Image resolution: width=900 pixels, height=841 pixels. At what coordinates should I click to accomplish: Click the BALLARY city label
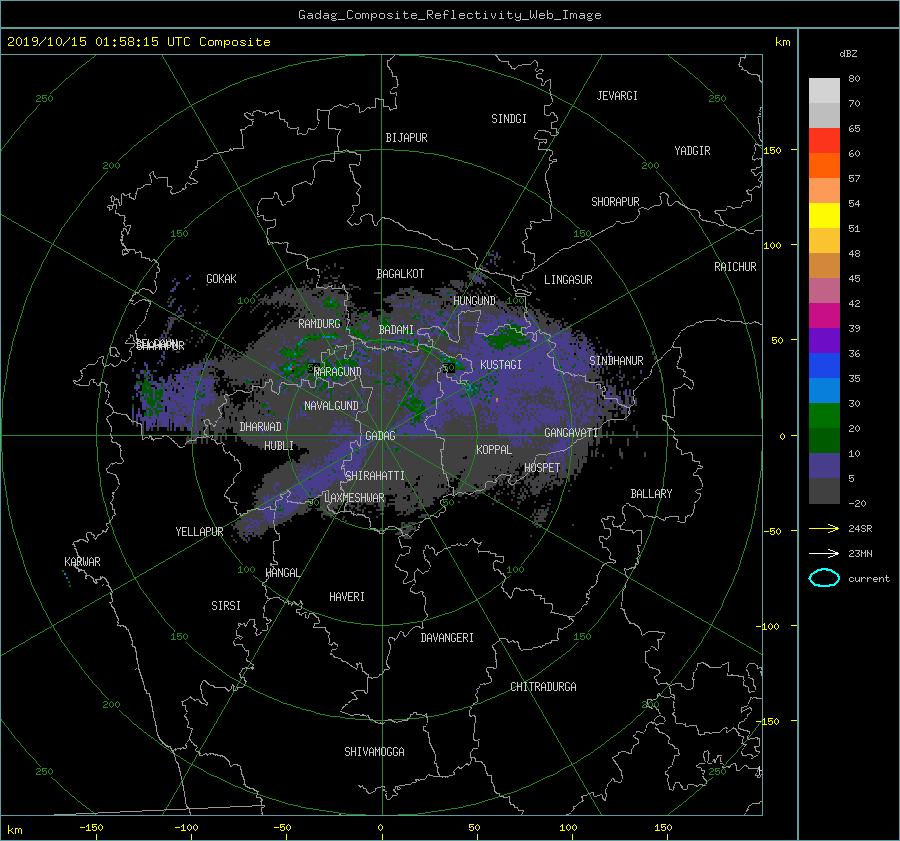(651, 494)
